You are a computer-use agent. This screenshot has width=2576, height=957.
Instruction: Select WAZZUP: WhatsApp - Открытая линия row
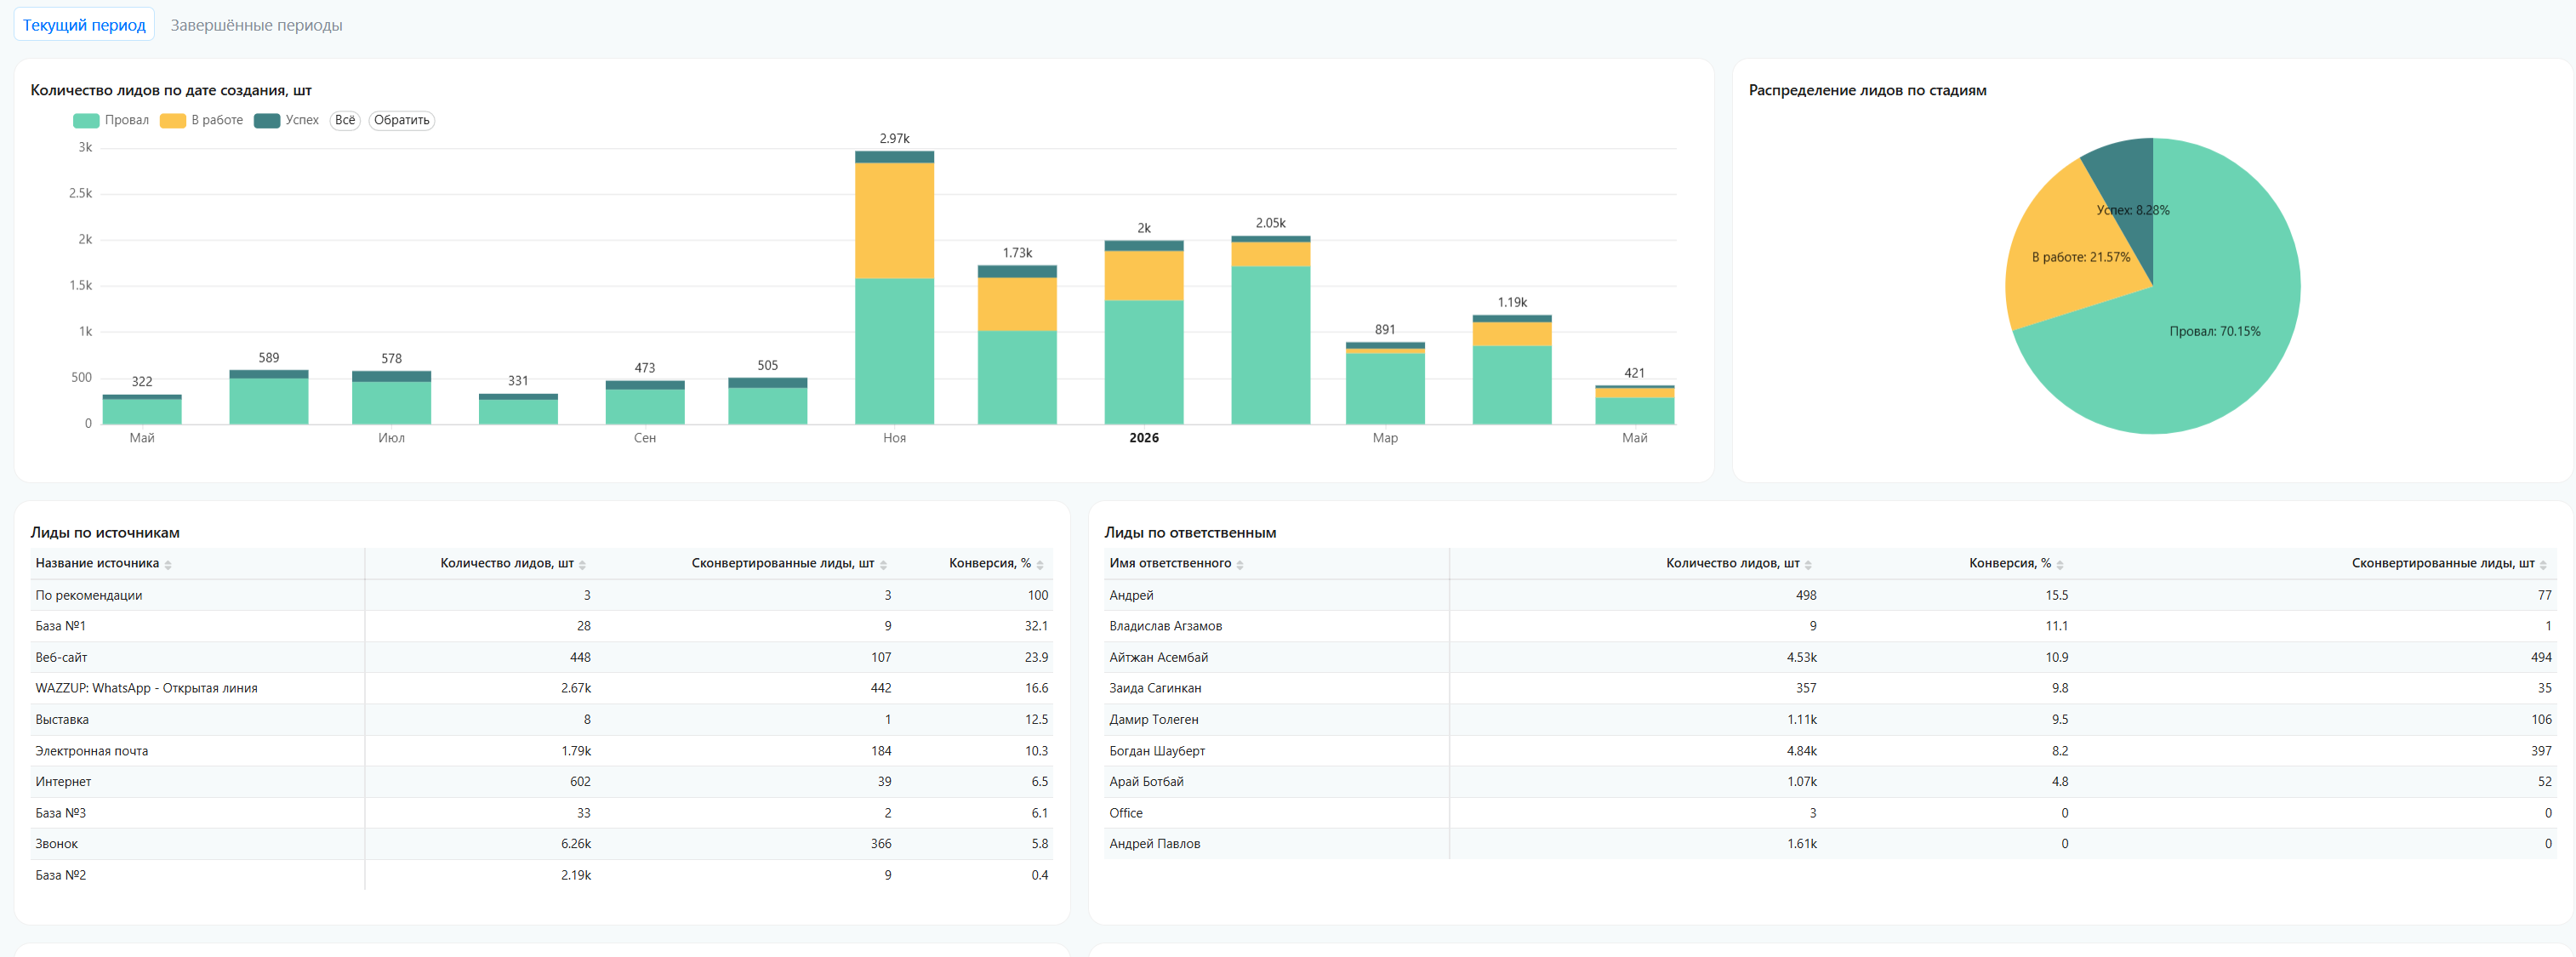(541, 688)
